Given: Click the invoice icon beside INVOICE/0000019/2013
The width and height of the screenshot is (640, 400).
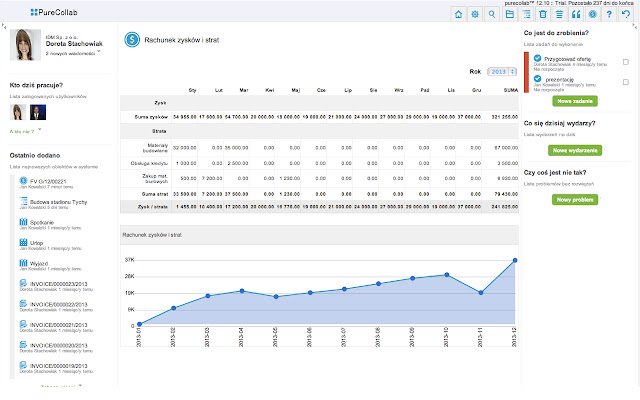Looking at the screenshot, I should coord(23,365).
